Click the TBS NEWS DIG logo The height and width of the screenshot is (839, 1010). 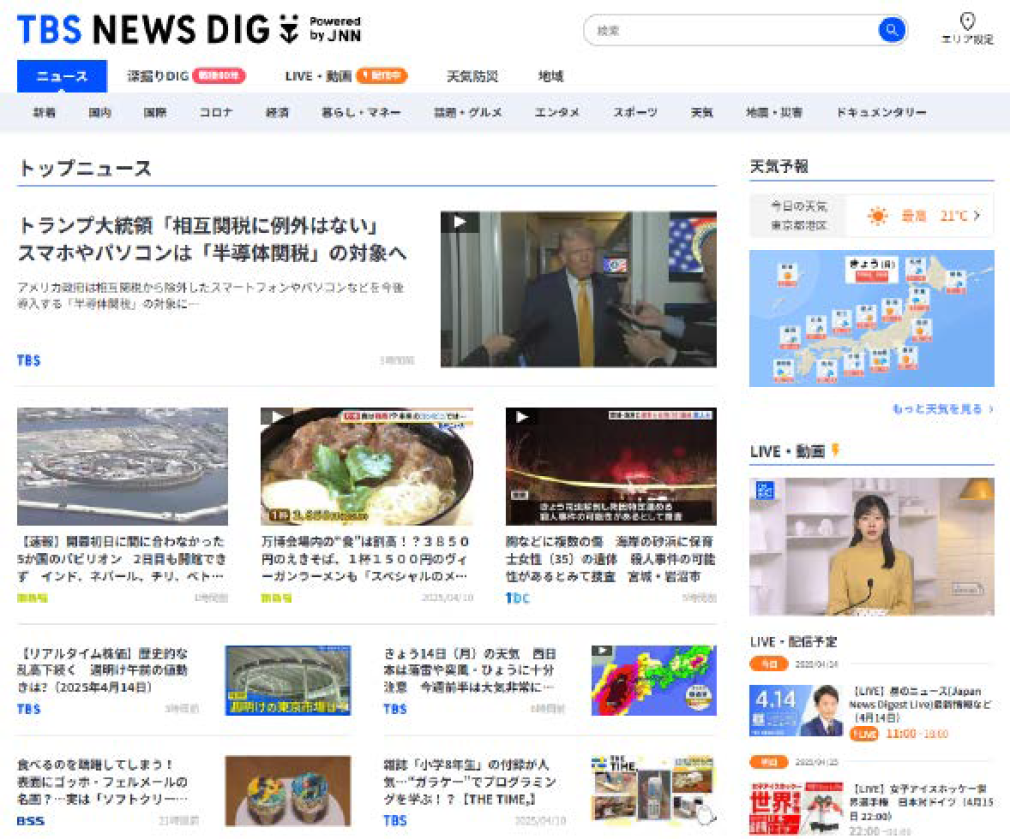pos(189,30)
